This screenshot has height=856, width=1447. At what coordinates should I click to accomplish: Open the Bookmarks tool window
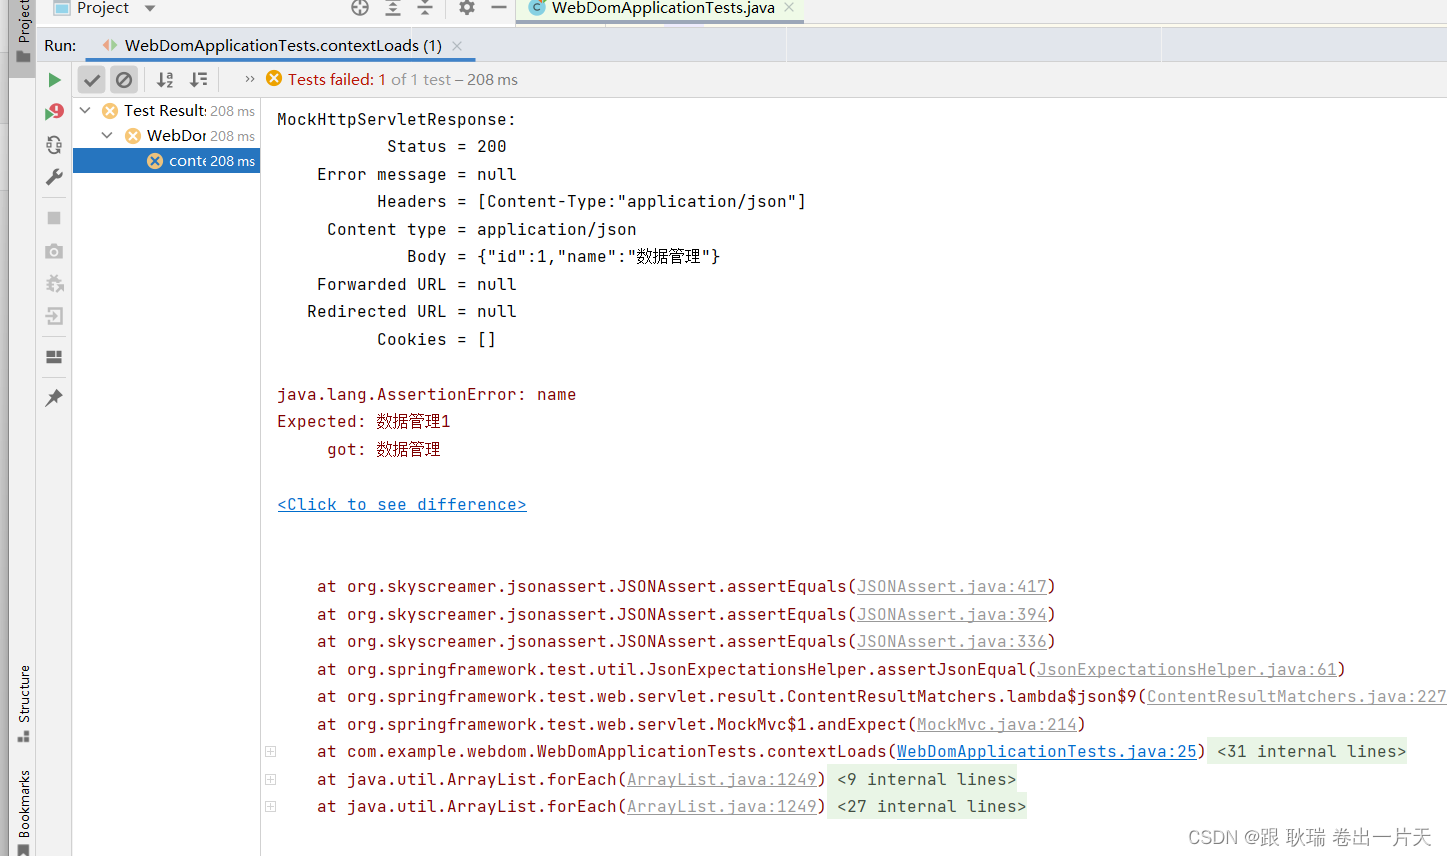[x=23, y=811]
